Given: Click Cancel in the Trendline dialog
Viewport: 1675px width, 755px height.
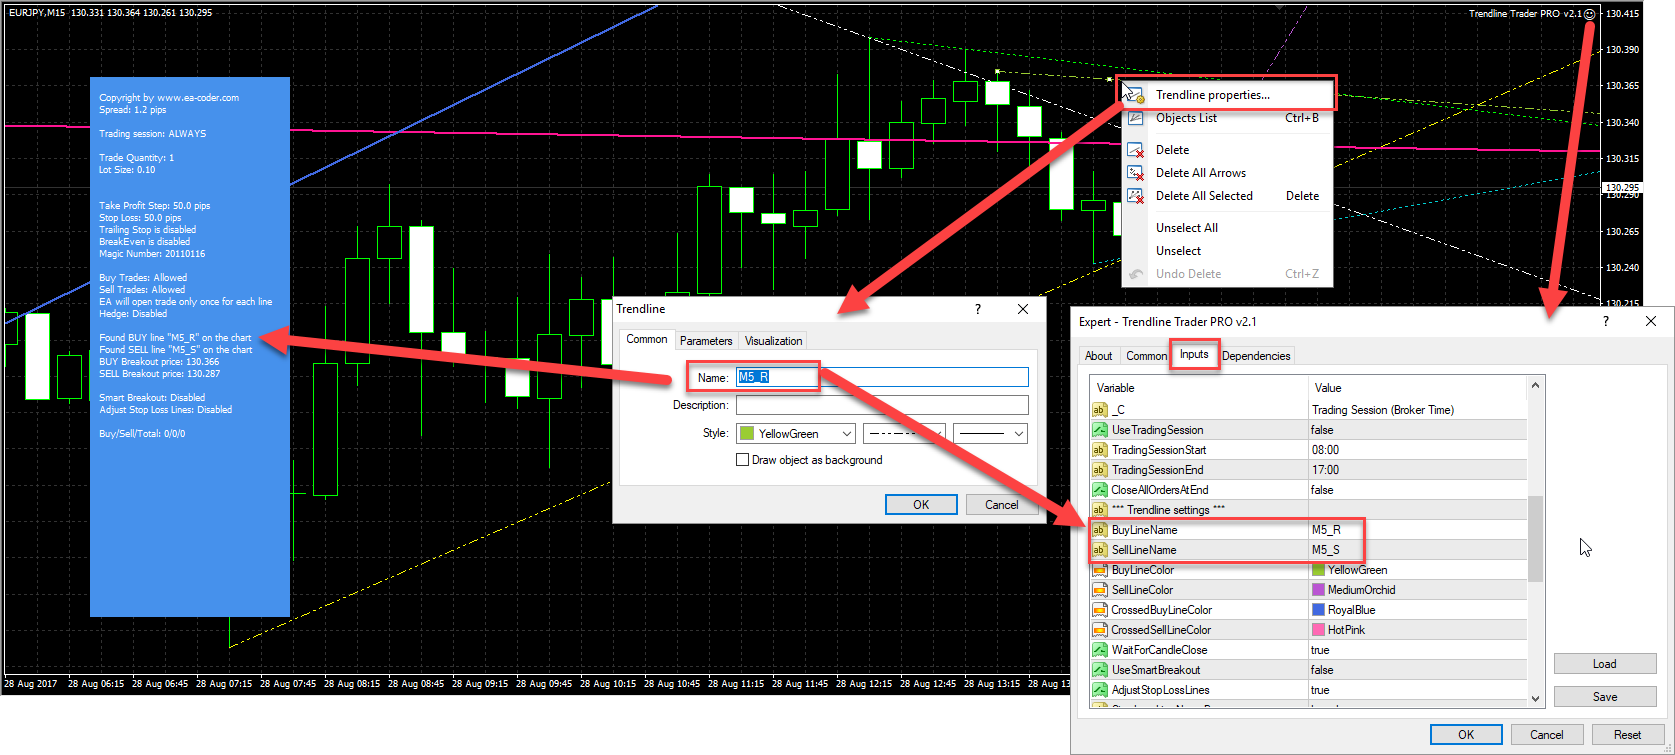Looking at the screenshot, I should [x=1001, y=505].
